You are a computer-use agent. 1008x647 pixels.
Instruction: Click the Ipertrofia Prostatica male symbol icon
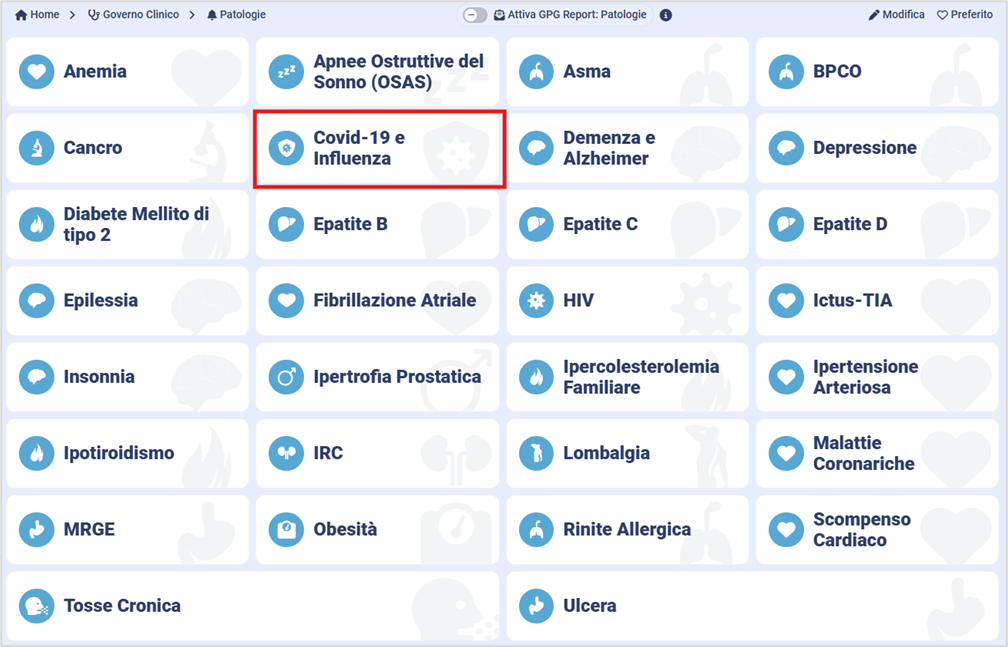287,377
